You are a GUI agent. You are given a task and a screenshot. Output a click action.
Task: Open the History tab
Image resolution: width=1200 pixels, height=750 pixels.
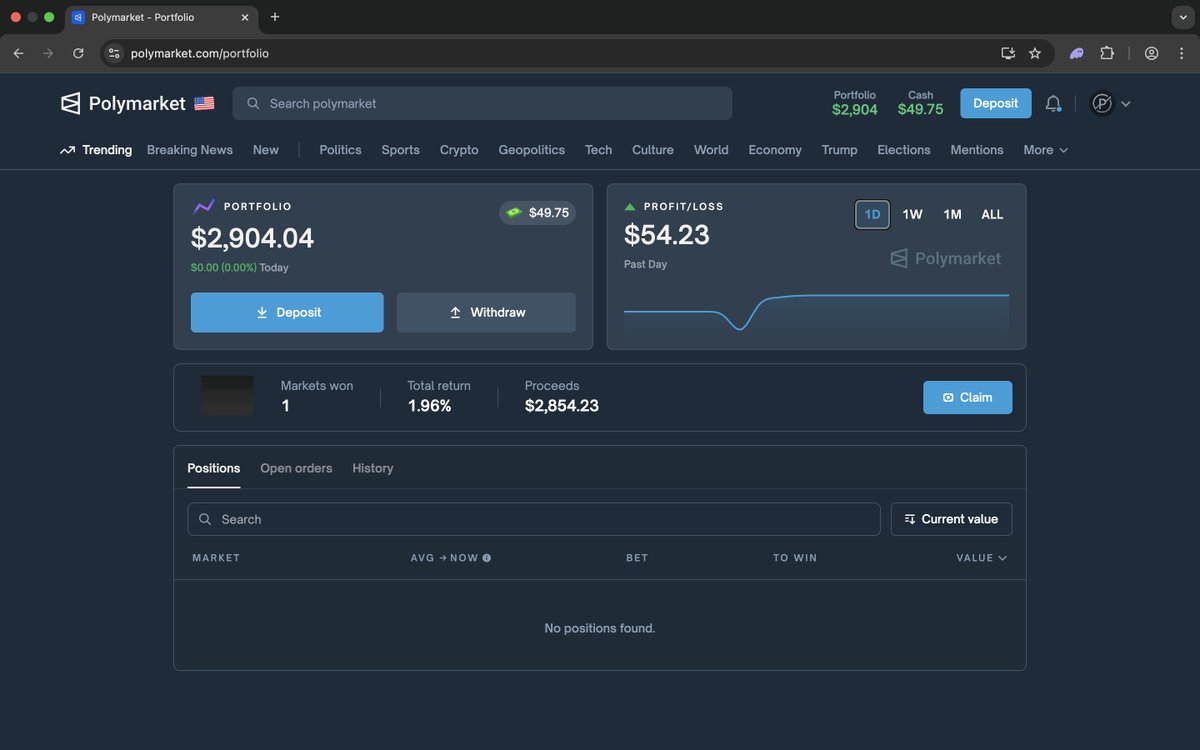click(372, 468)
